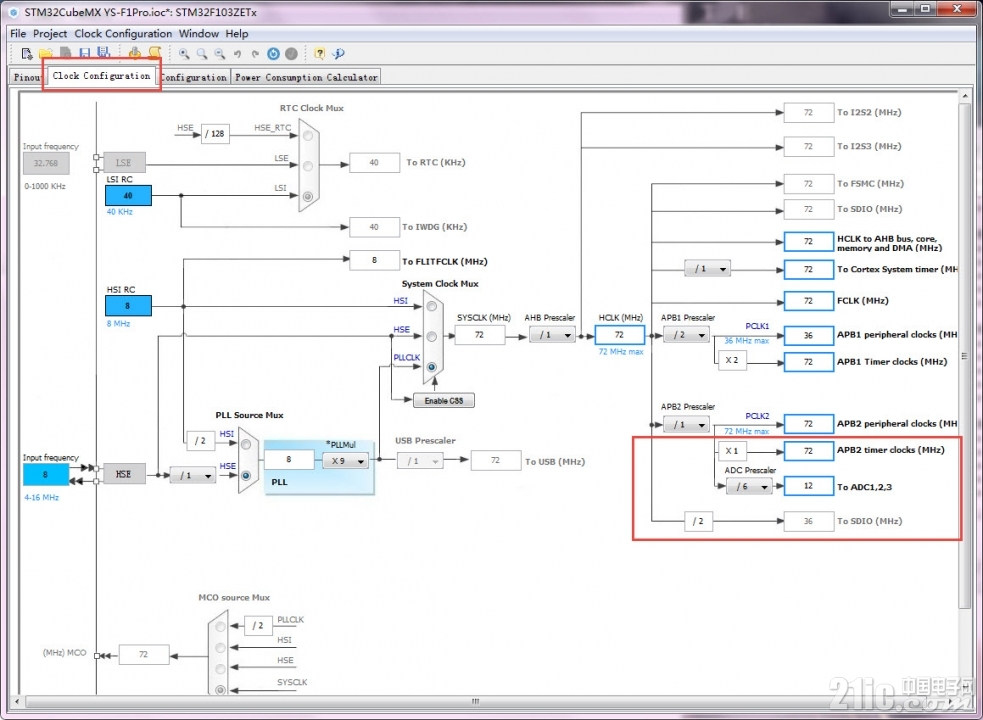The image size is (983, 720).
Task: Click the Save As double-floppy icon
Action: [x=103, y=53]
